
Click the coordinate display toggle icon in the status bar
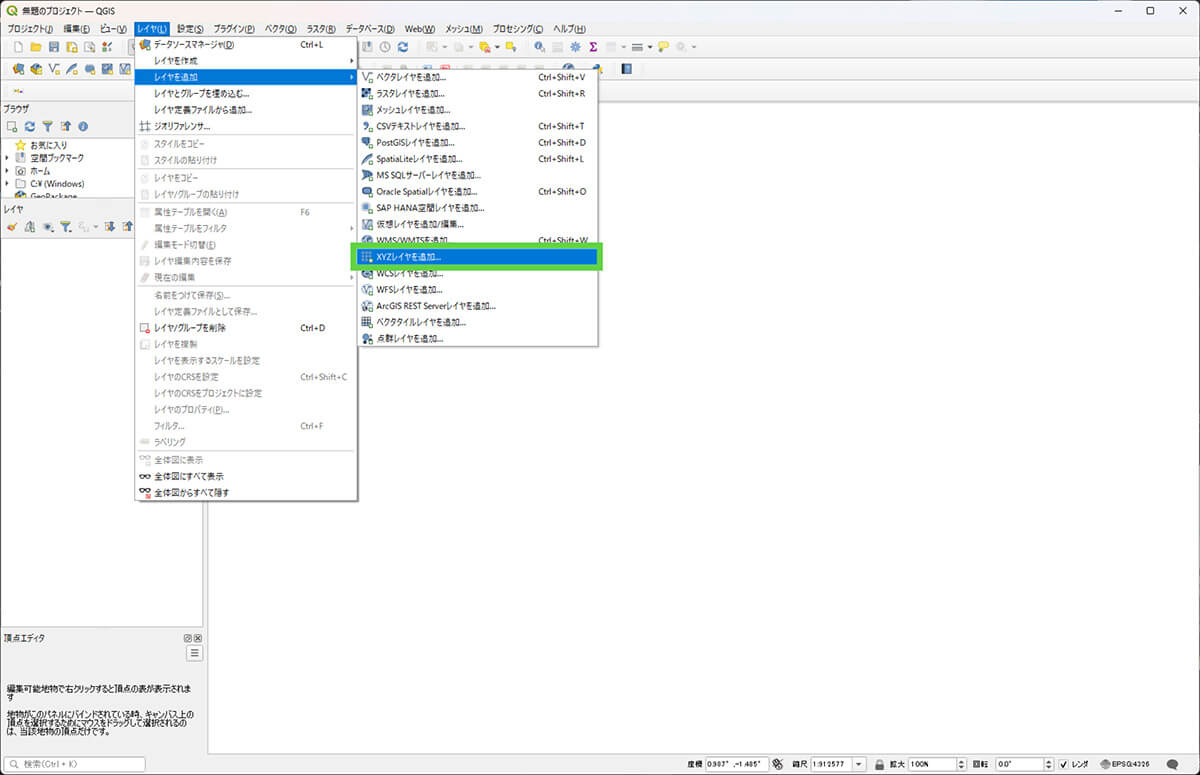pos(777,764)
